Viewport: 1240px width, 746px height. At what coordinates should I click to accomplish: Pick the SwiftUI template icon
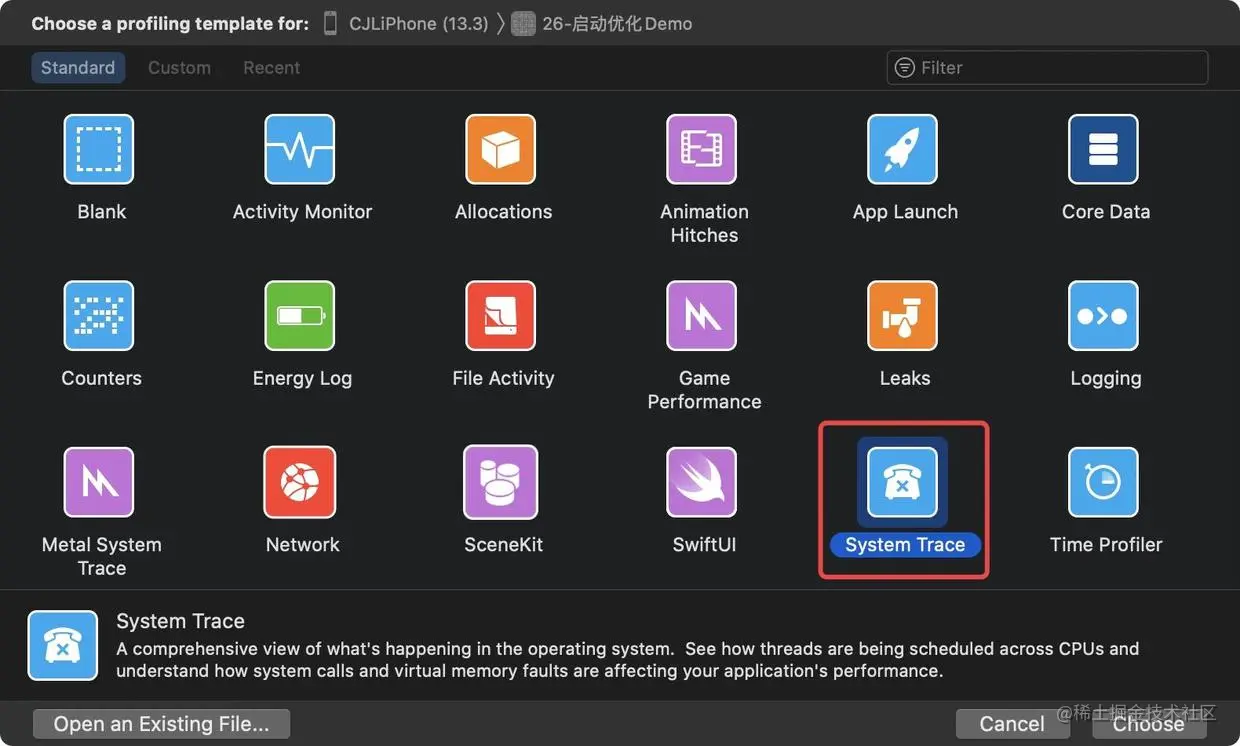point(702,482)
